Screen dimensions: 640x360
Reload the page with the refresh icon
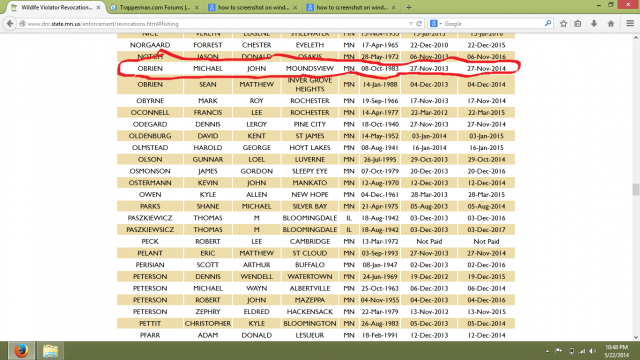(419, 24)
